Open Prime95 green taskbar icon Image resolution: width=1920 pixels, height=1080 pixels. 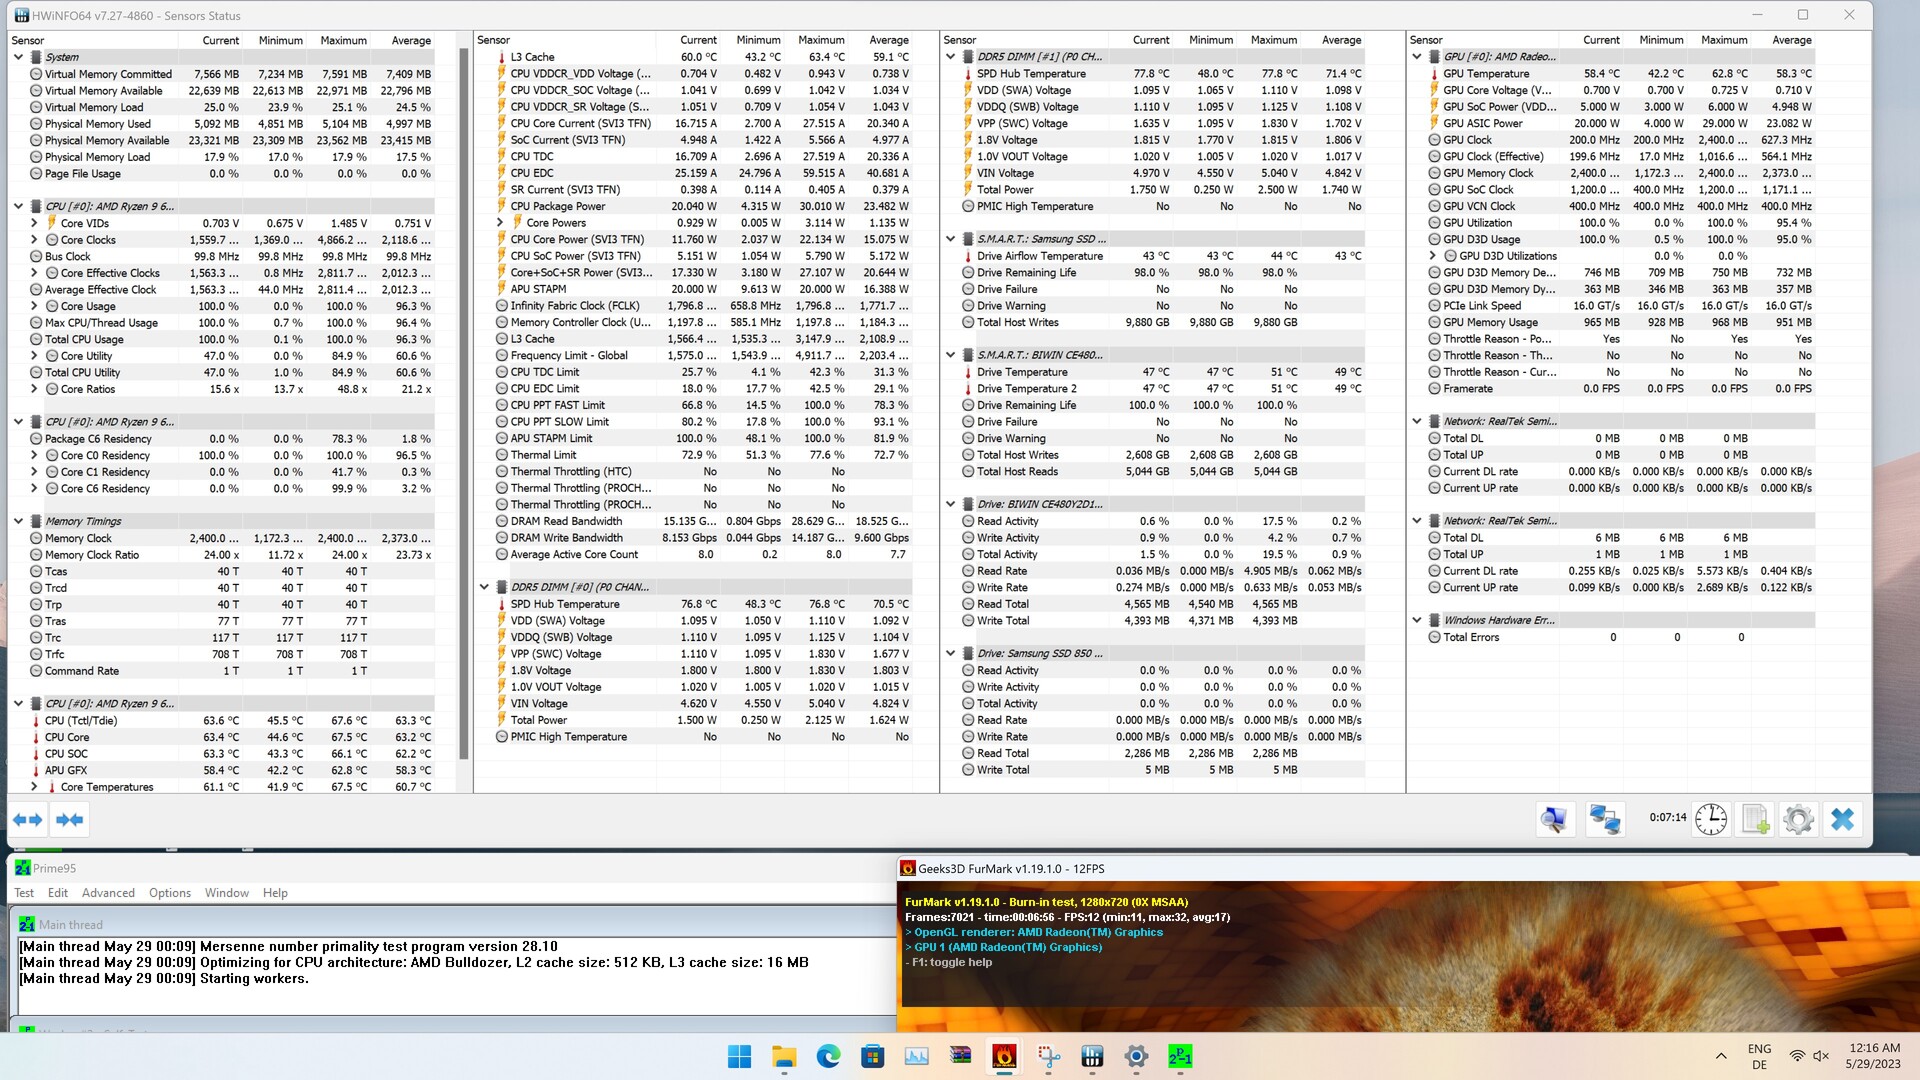1180,1057
